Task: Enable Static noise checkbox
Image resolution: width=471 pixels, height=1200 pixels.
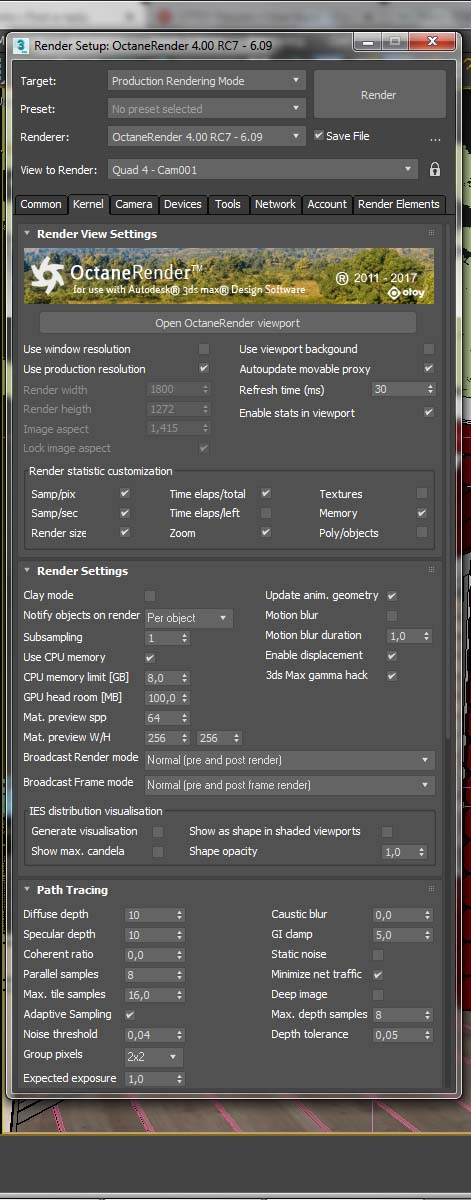Action: pos(378,955)
